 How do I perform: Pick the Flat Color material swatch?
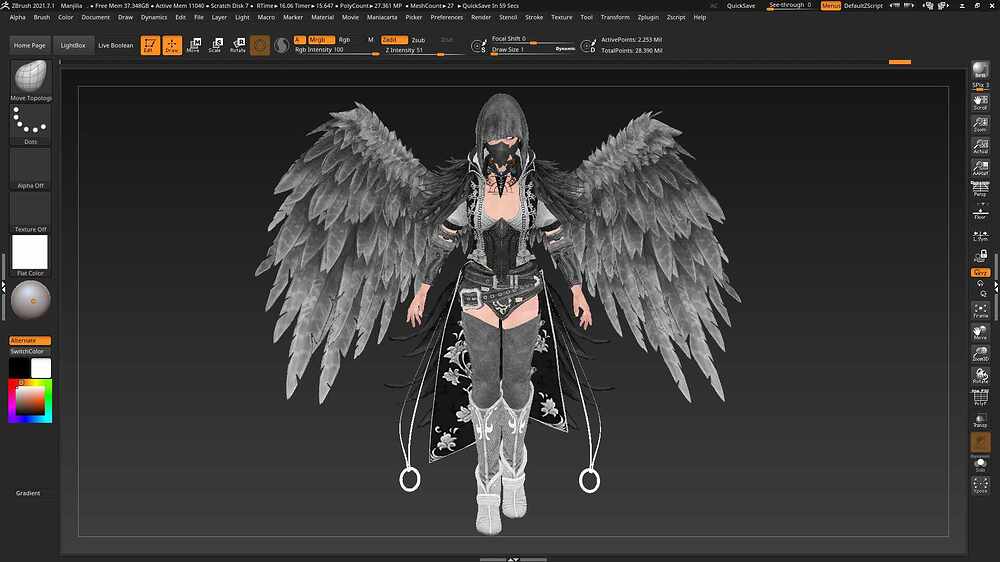click(30, 255)
